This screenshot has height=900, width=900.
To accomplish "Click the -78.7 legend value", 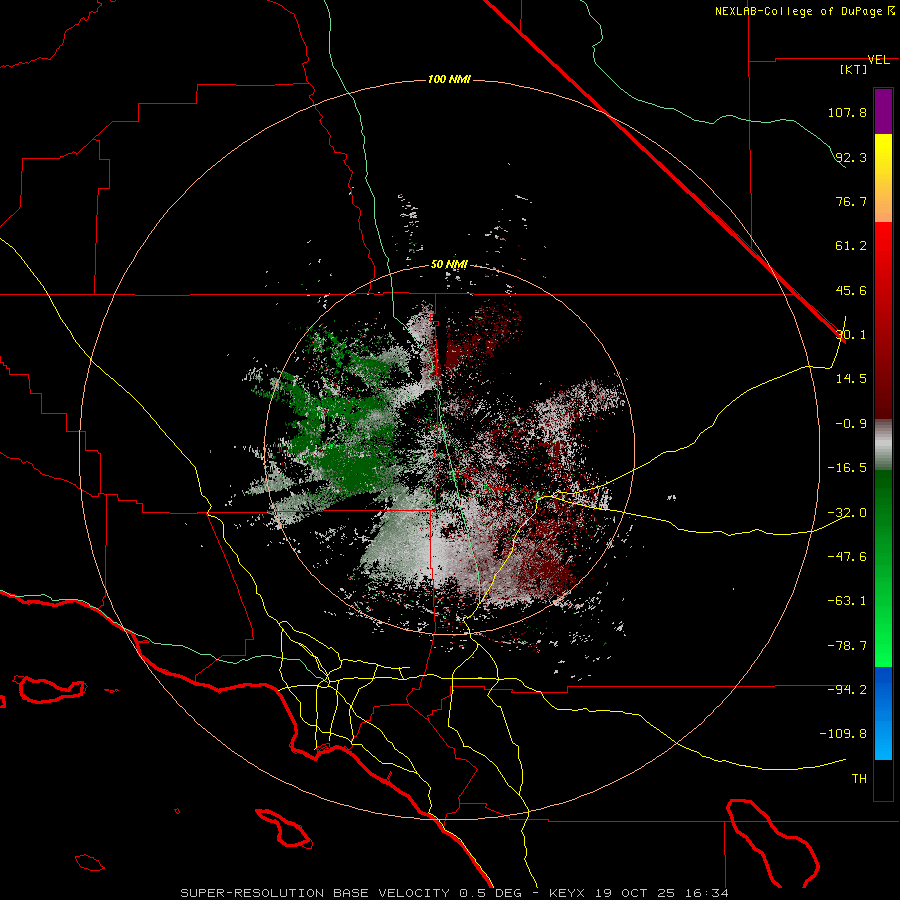I will pos(847,646).
